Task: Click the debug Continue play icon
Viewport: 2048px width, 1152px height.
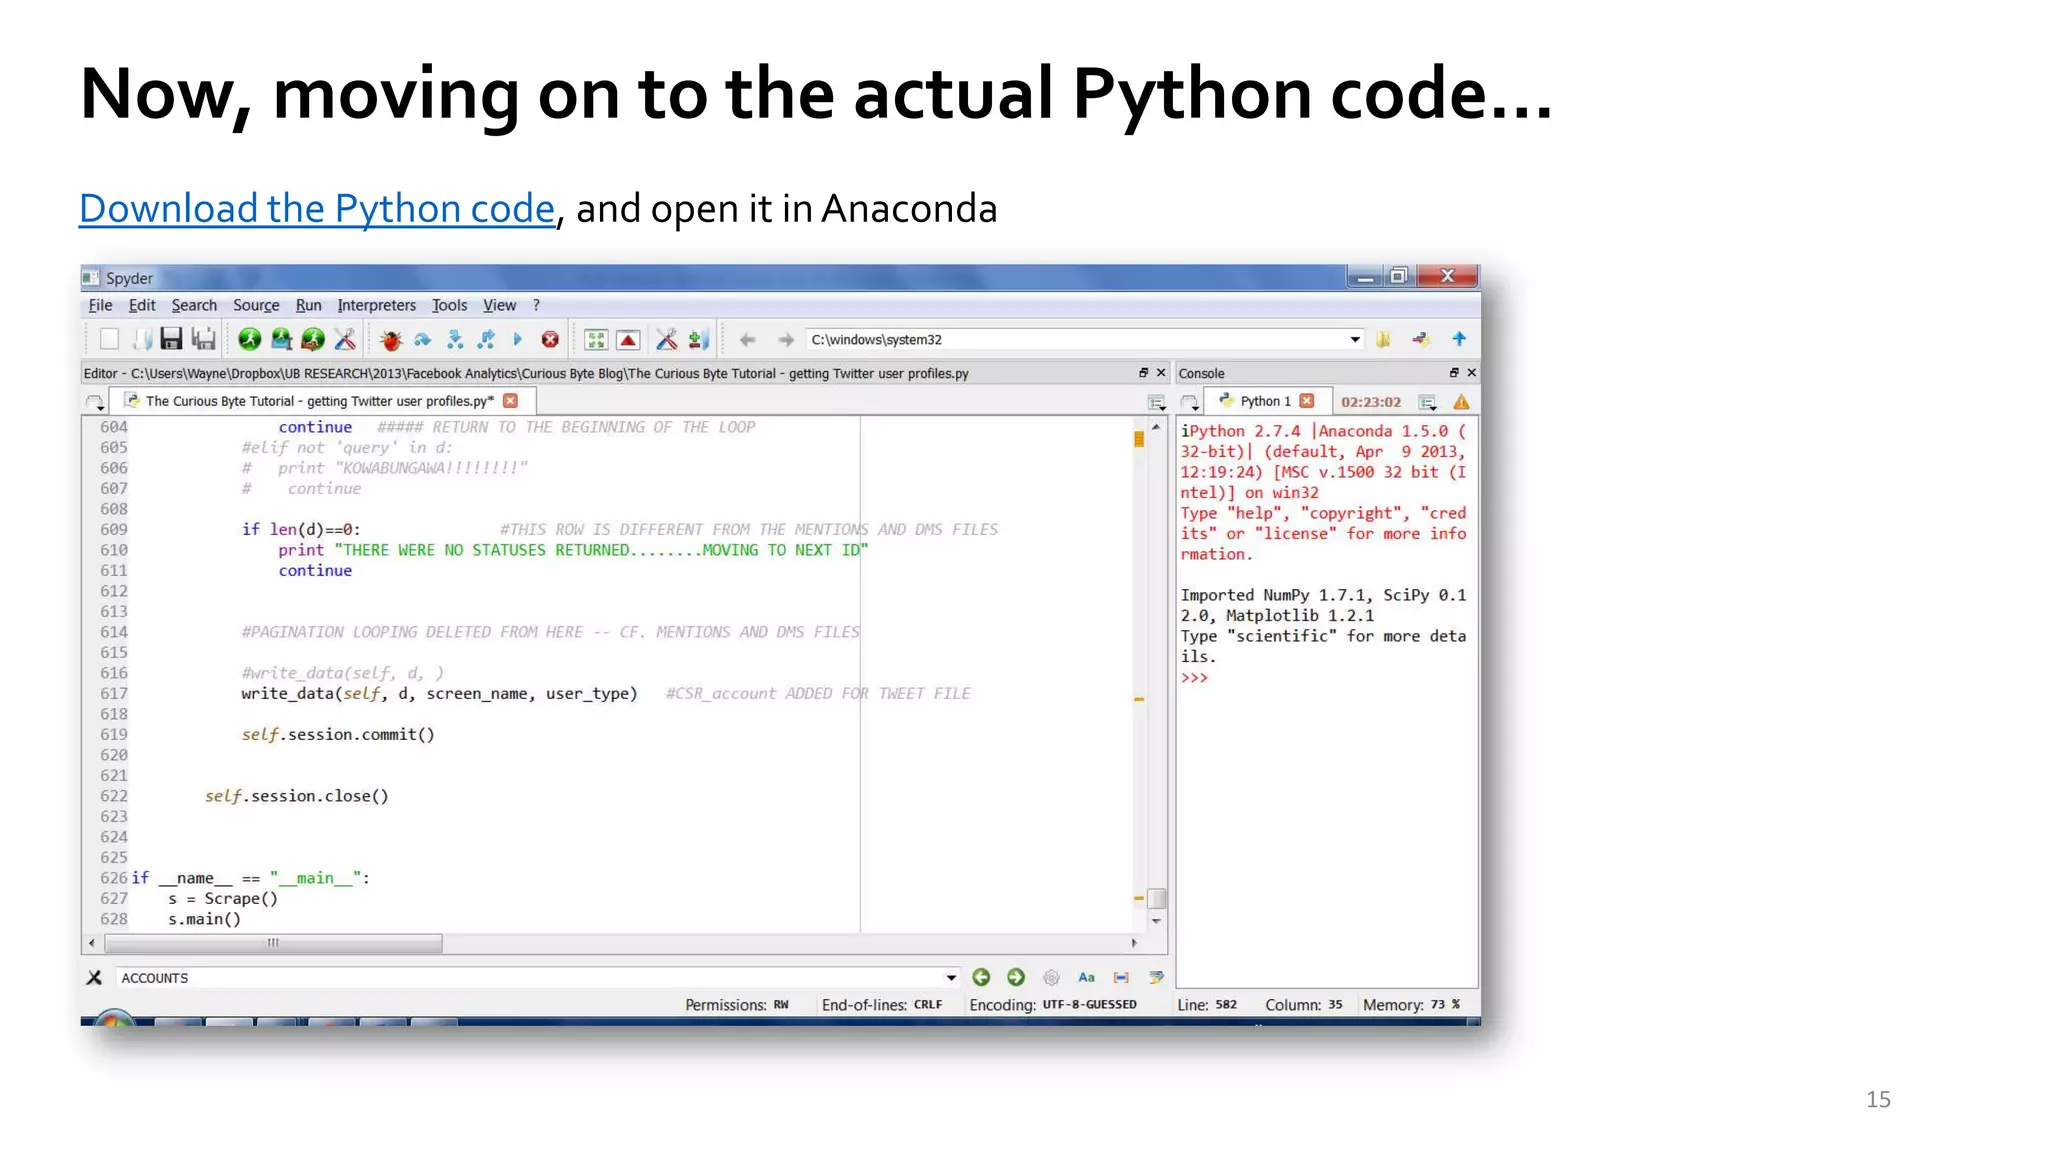Action: (x=518, y=340)
